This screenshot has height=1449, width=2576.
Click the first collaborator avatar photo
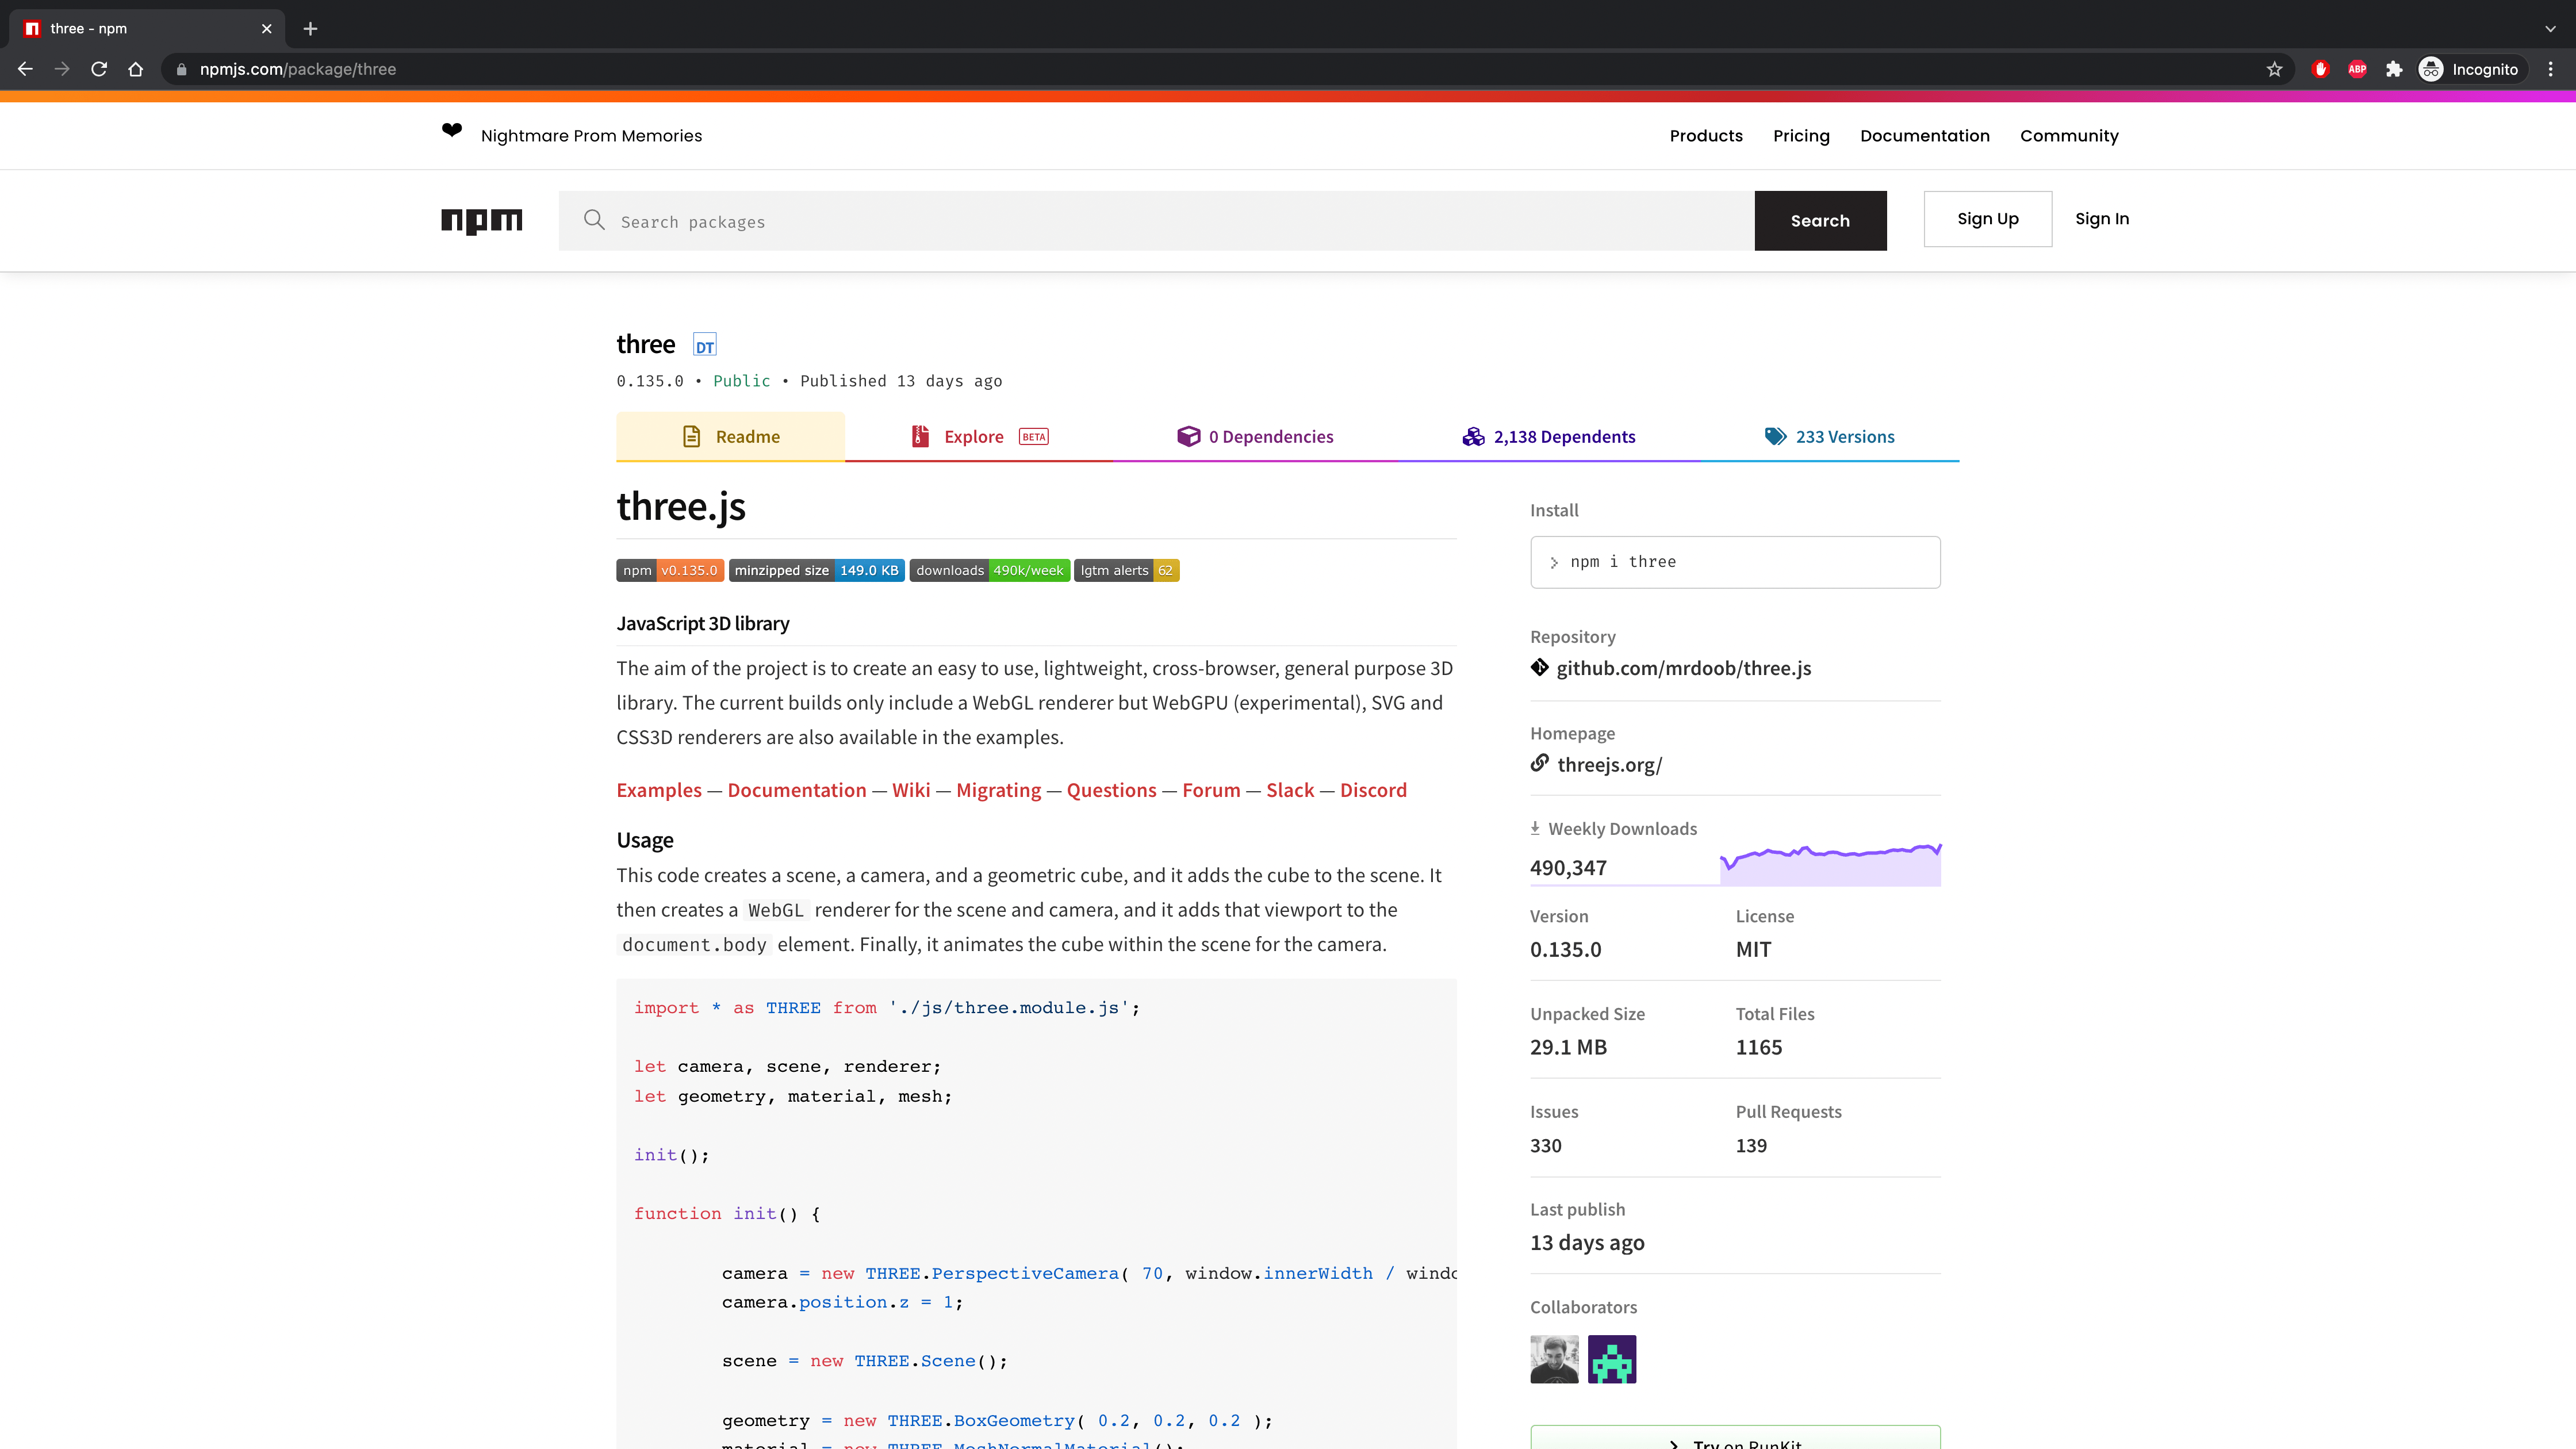click(x=1554, y=1359)
